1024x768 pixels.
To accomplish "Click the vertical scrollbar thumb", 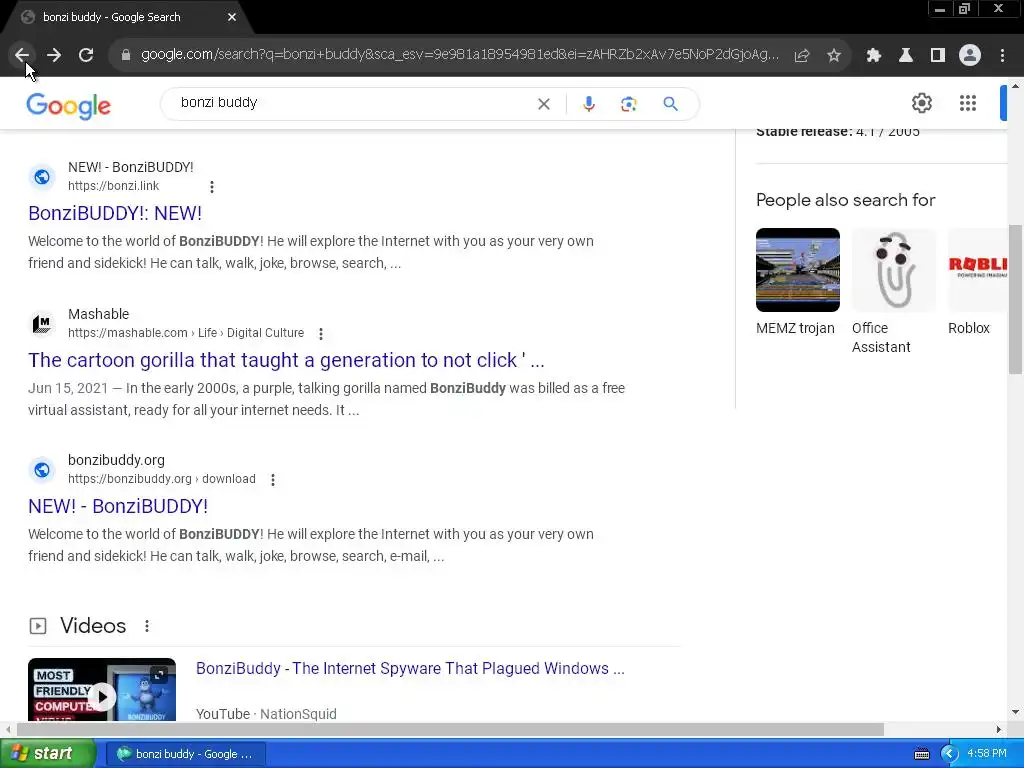I will pos(1016,299).
